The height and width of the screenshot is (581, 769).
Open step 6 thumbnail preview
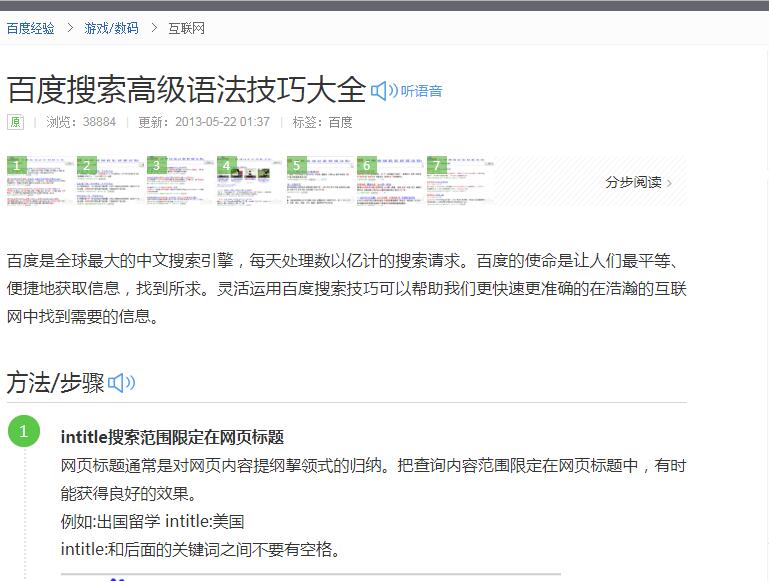[x=391, y=180]
